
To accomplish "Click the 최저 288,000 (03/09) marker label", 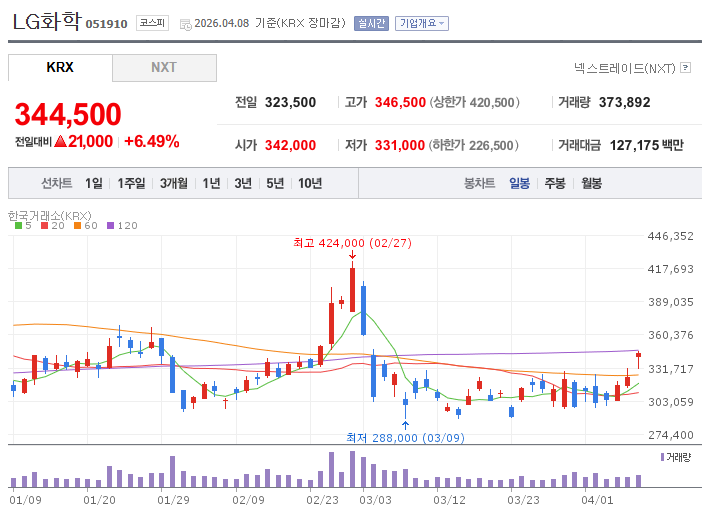I will click(x=405, y=438).
